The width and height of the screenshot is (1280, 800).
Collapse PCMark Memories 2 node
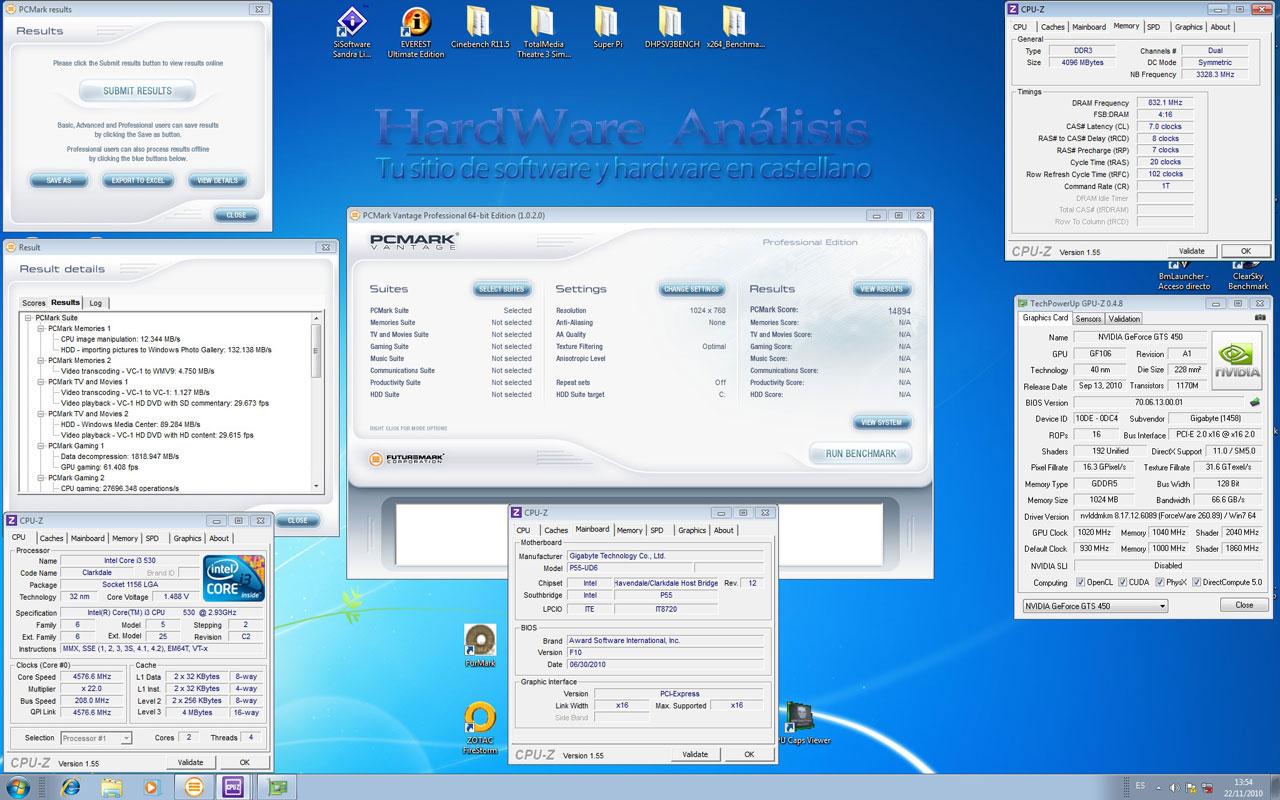pyautogui.click(x=41, y=360)
